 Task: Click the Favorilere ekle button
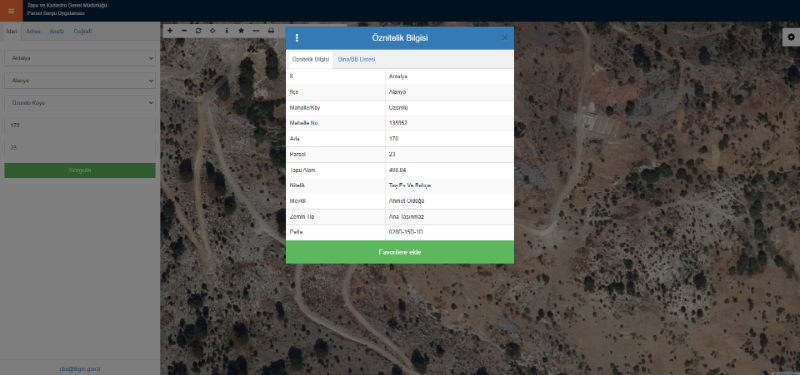click(x=399, y=252)
